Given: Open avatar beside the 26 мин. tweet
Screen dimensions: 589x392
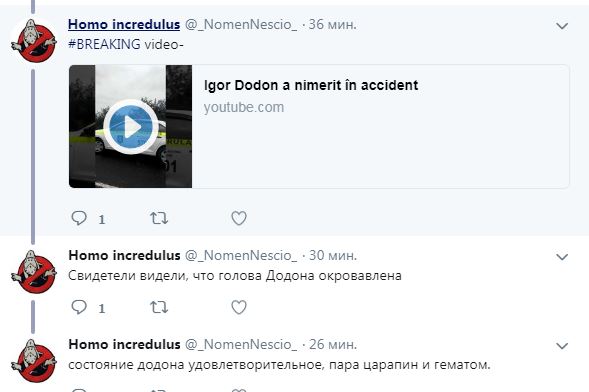Looking at the screenshot, I should tap(34, 361).
